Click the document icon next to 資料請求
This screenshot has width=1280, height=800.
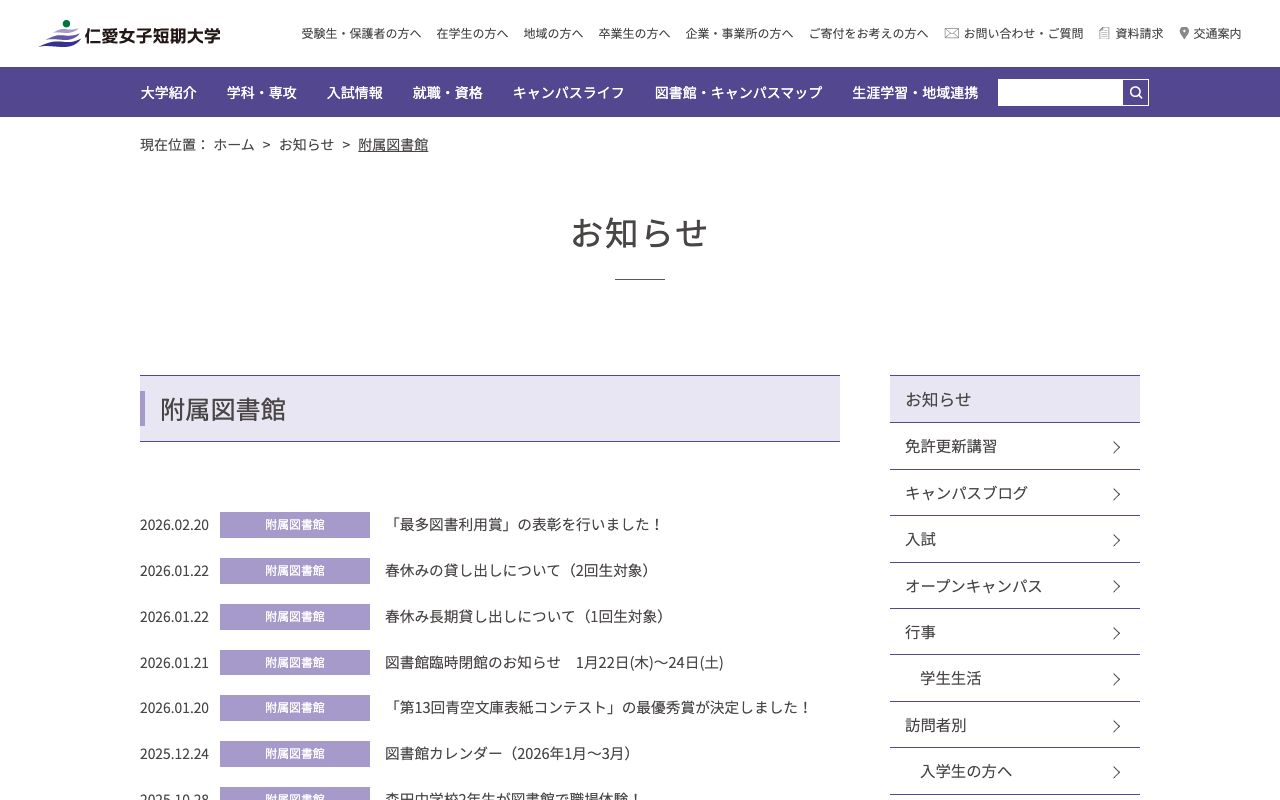coord(1103,33)
